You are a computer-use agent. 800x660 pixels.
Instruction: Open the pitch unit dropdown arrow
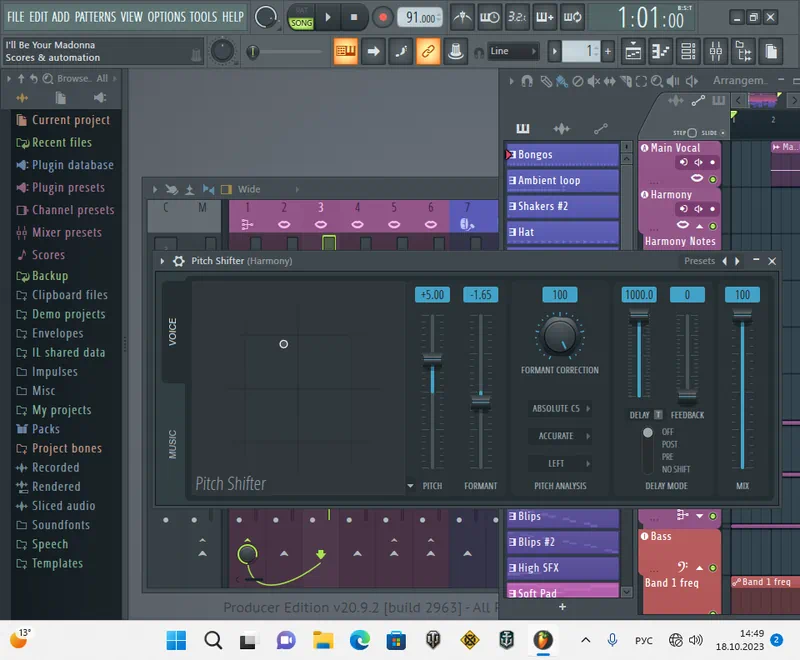411,486
